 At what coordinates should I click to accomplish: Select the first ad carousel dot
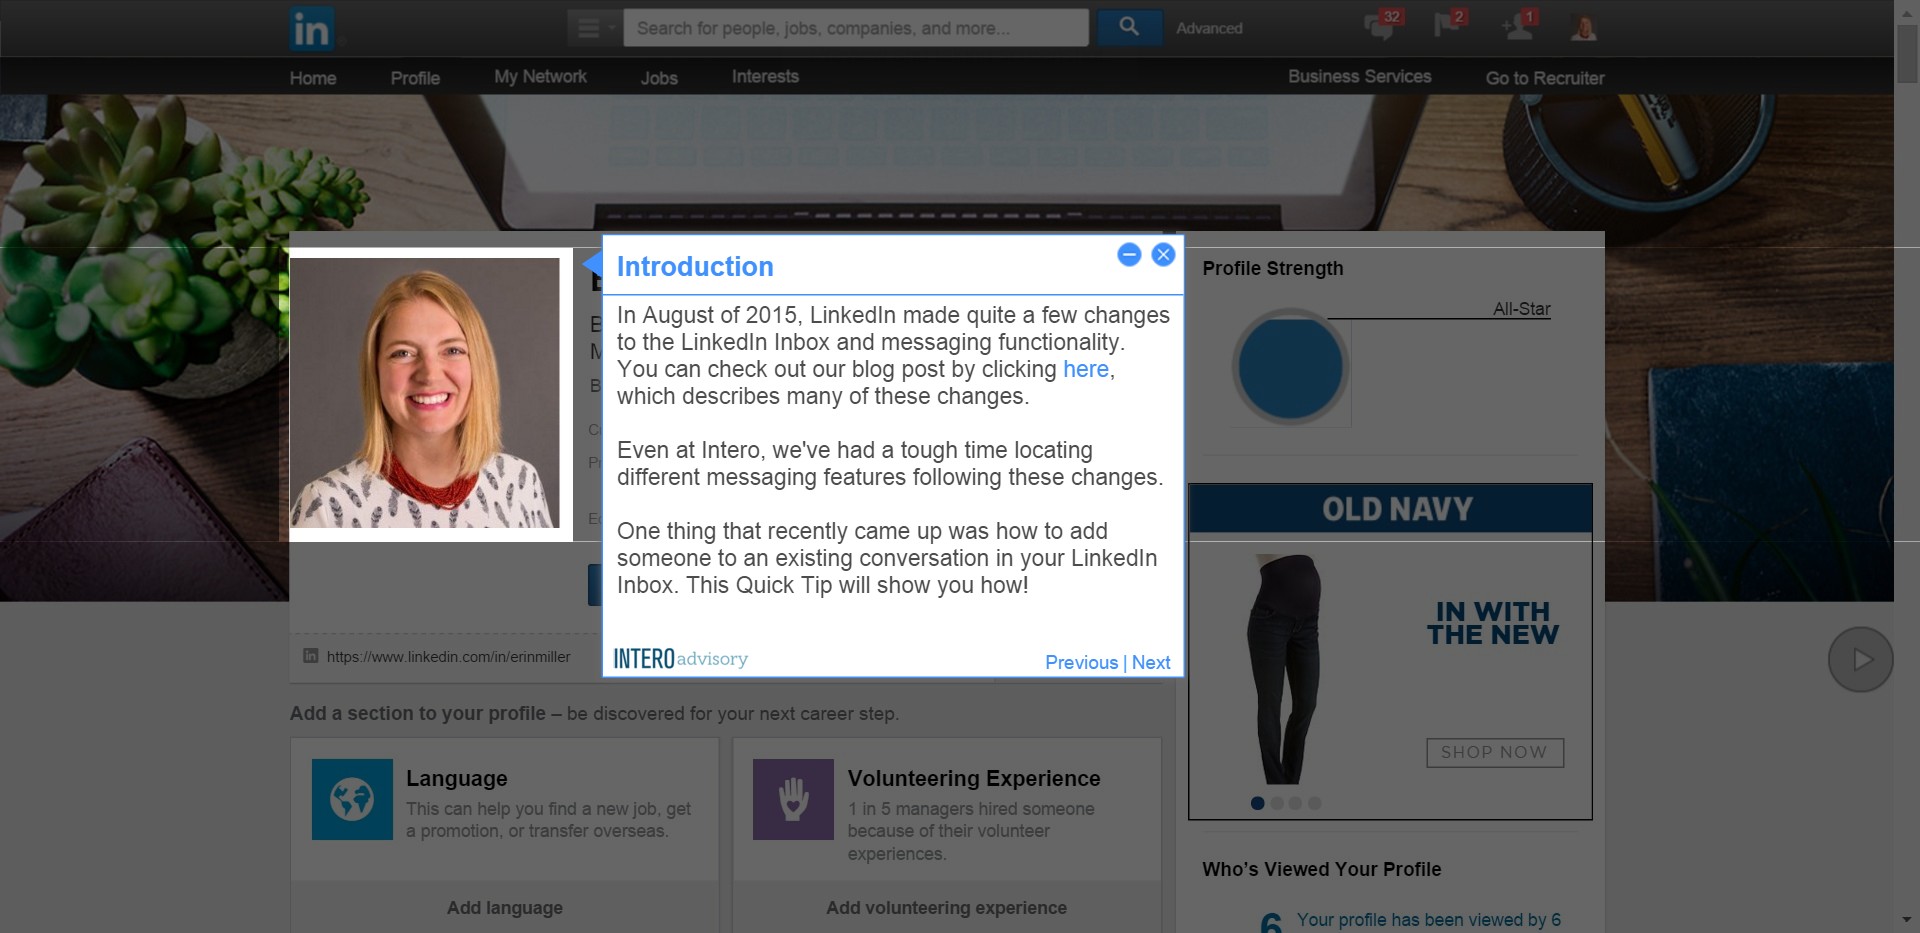coord(1257,803)
